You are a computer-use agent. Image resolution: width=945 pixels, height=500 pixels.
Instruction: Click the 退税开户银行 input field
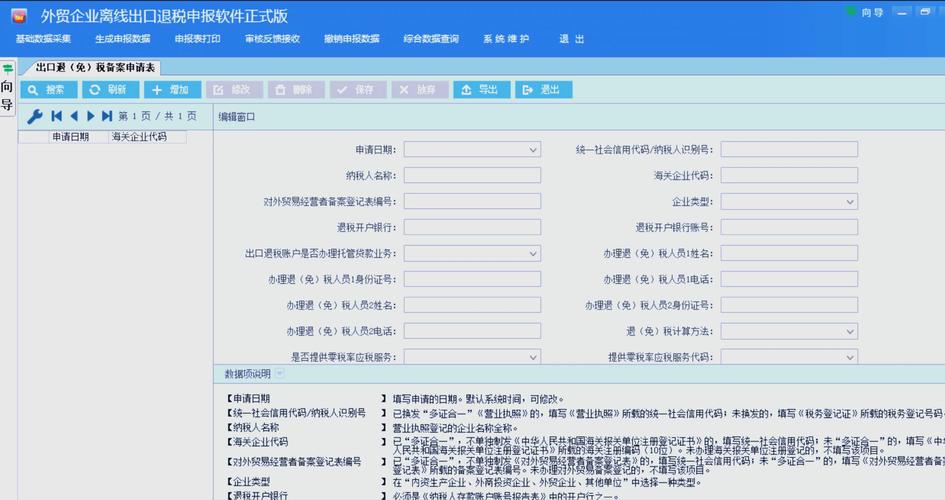(472, 227)
